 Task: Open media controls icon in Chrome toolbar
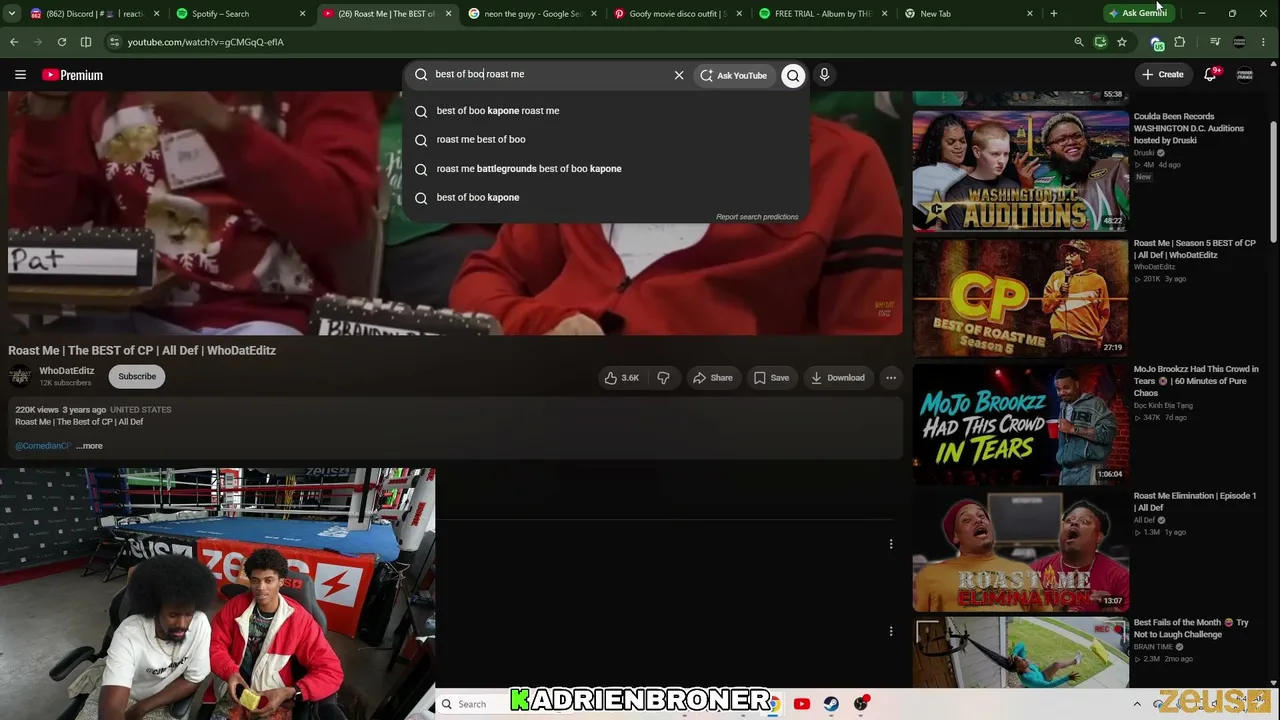(x=1215, y=42)
